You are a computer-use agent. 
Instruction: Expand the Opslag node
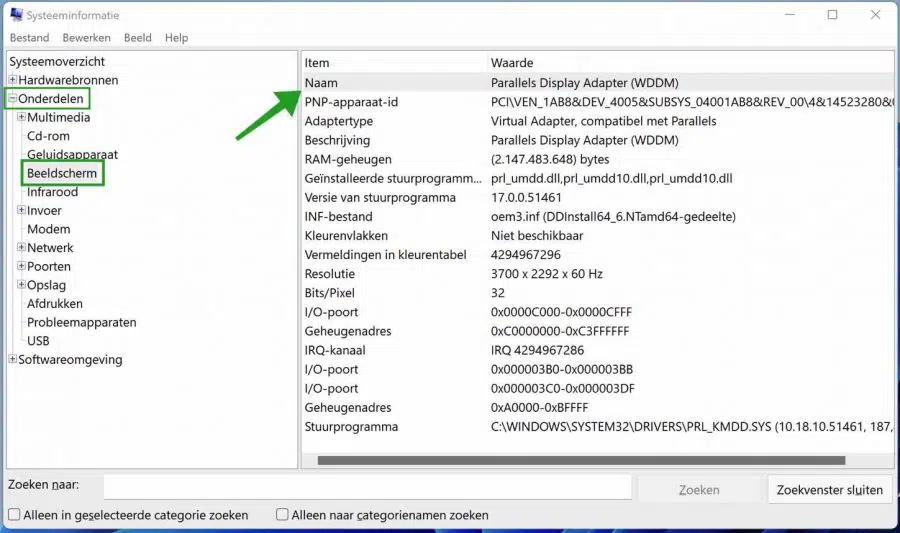click(x=21, y=285)
